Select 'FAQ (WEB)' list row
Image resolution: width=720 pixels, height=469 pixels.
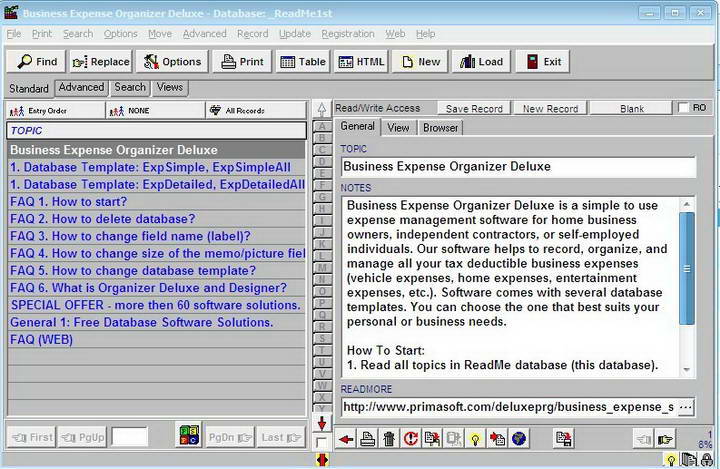(x=156, y=339)
